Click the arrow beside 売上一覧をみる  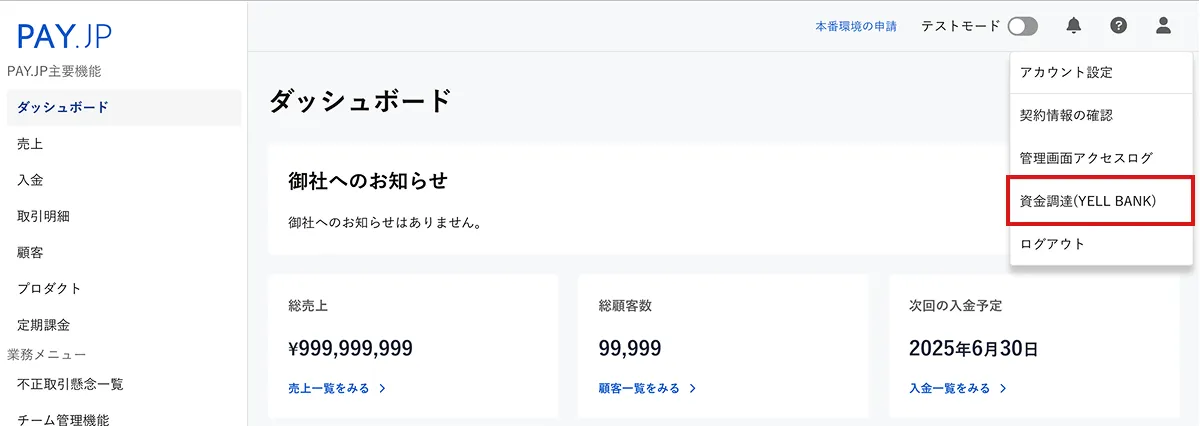coord(383,388)
